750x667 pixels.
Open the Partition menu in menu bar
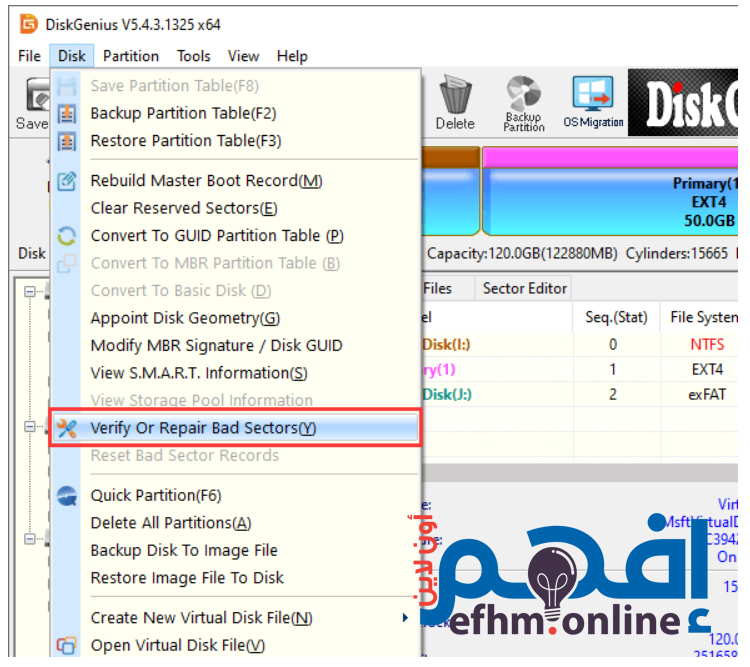point(131,56)
